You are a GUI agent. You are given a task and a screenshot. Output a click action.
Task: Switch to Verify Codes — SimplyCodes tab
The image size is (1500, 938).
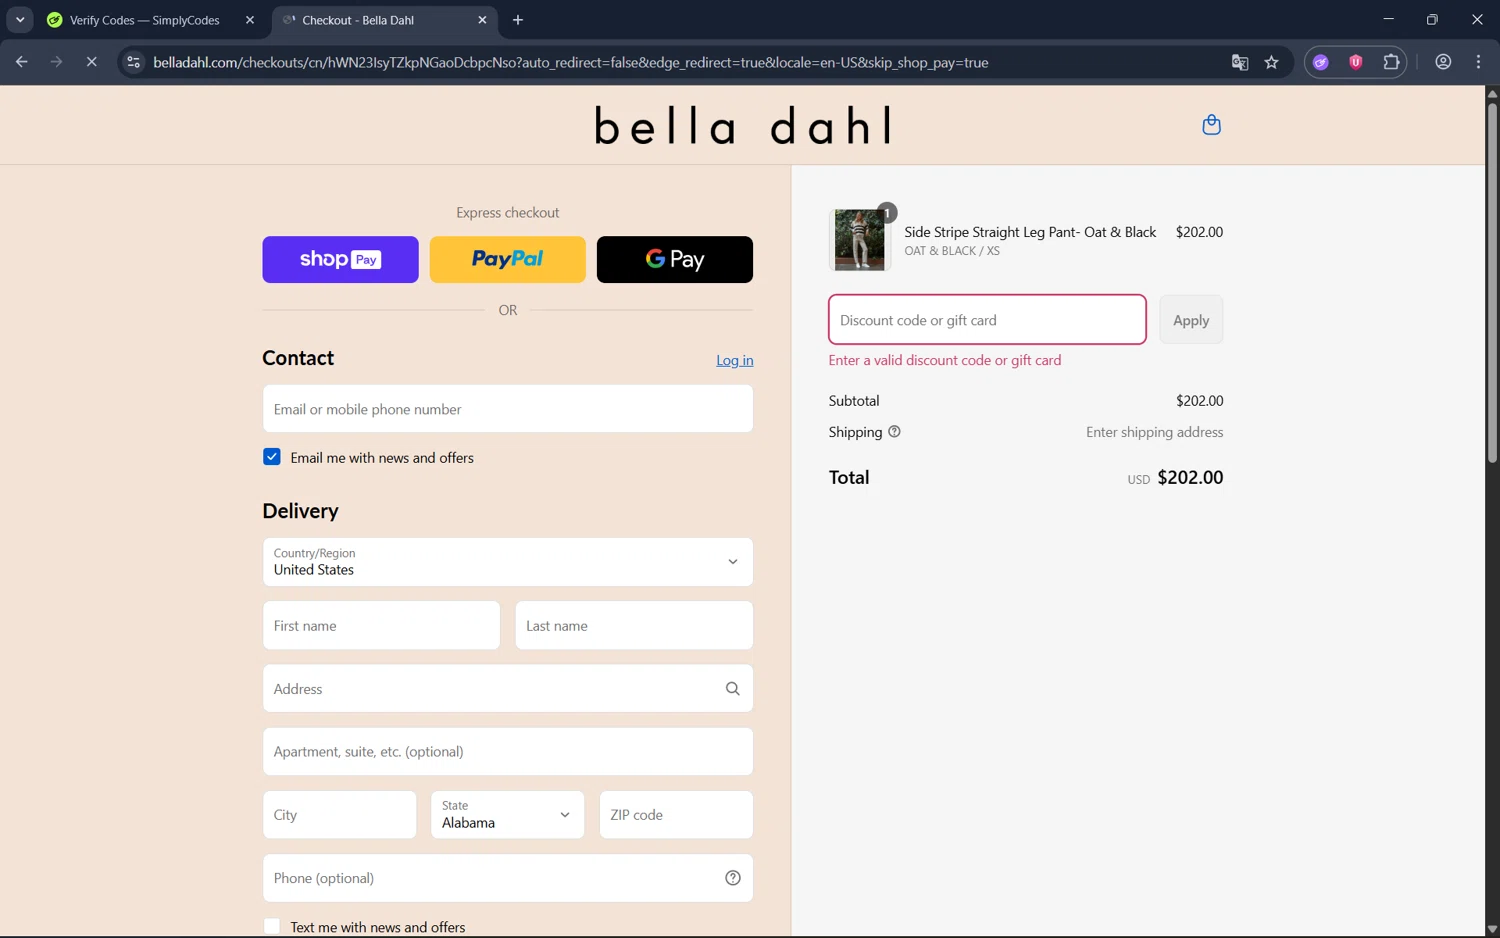click(152, 20)
